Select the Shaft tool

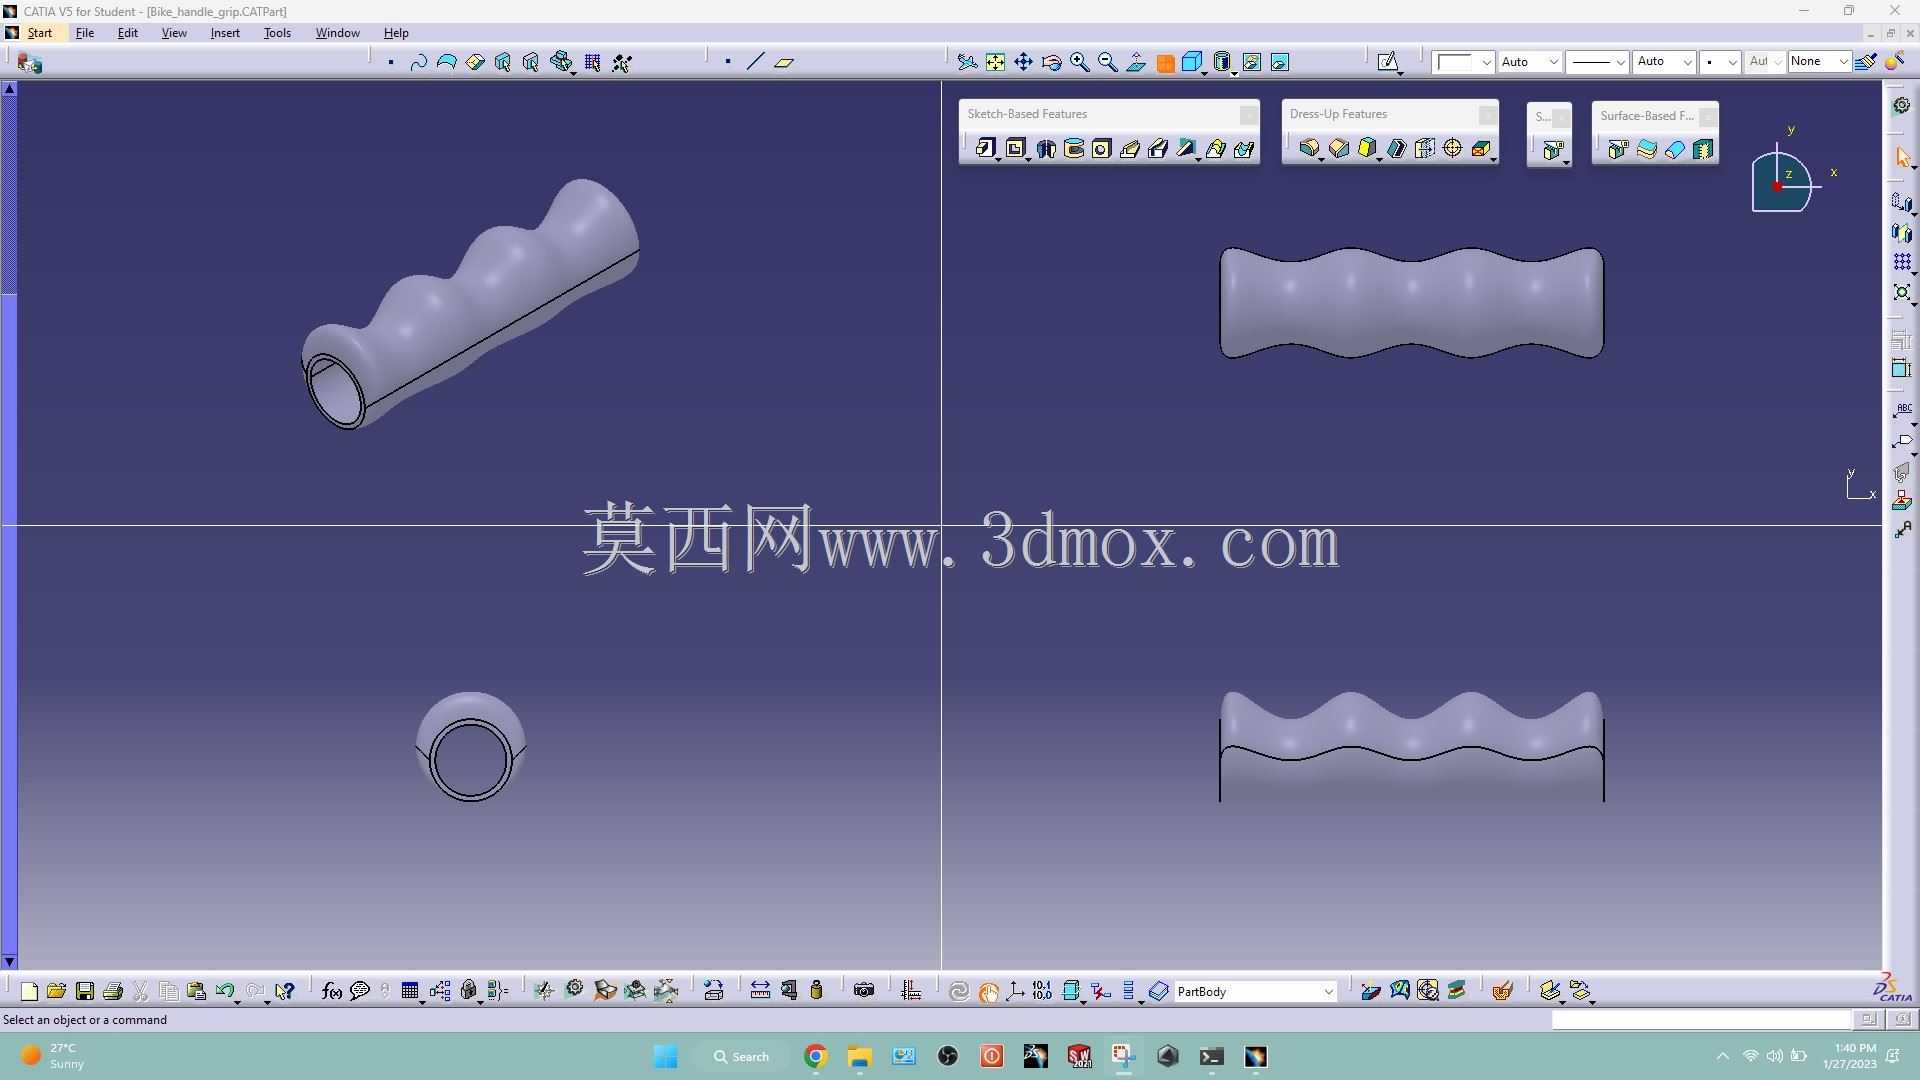pyautogui.click(x=1046, y=149)
